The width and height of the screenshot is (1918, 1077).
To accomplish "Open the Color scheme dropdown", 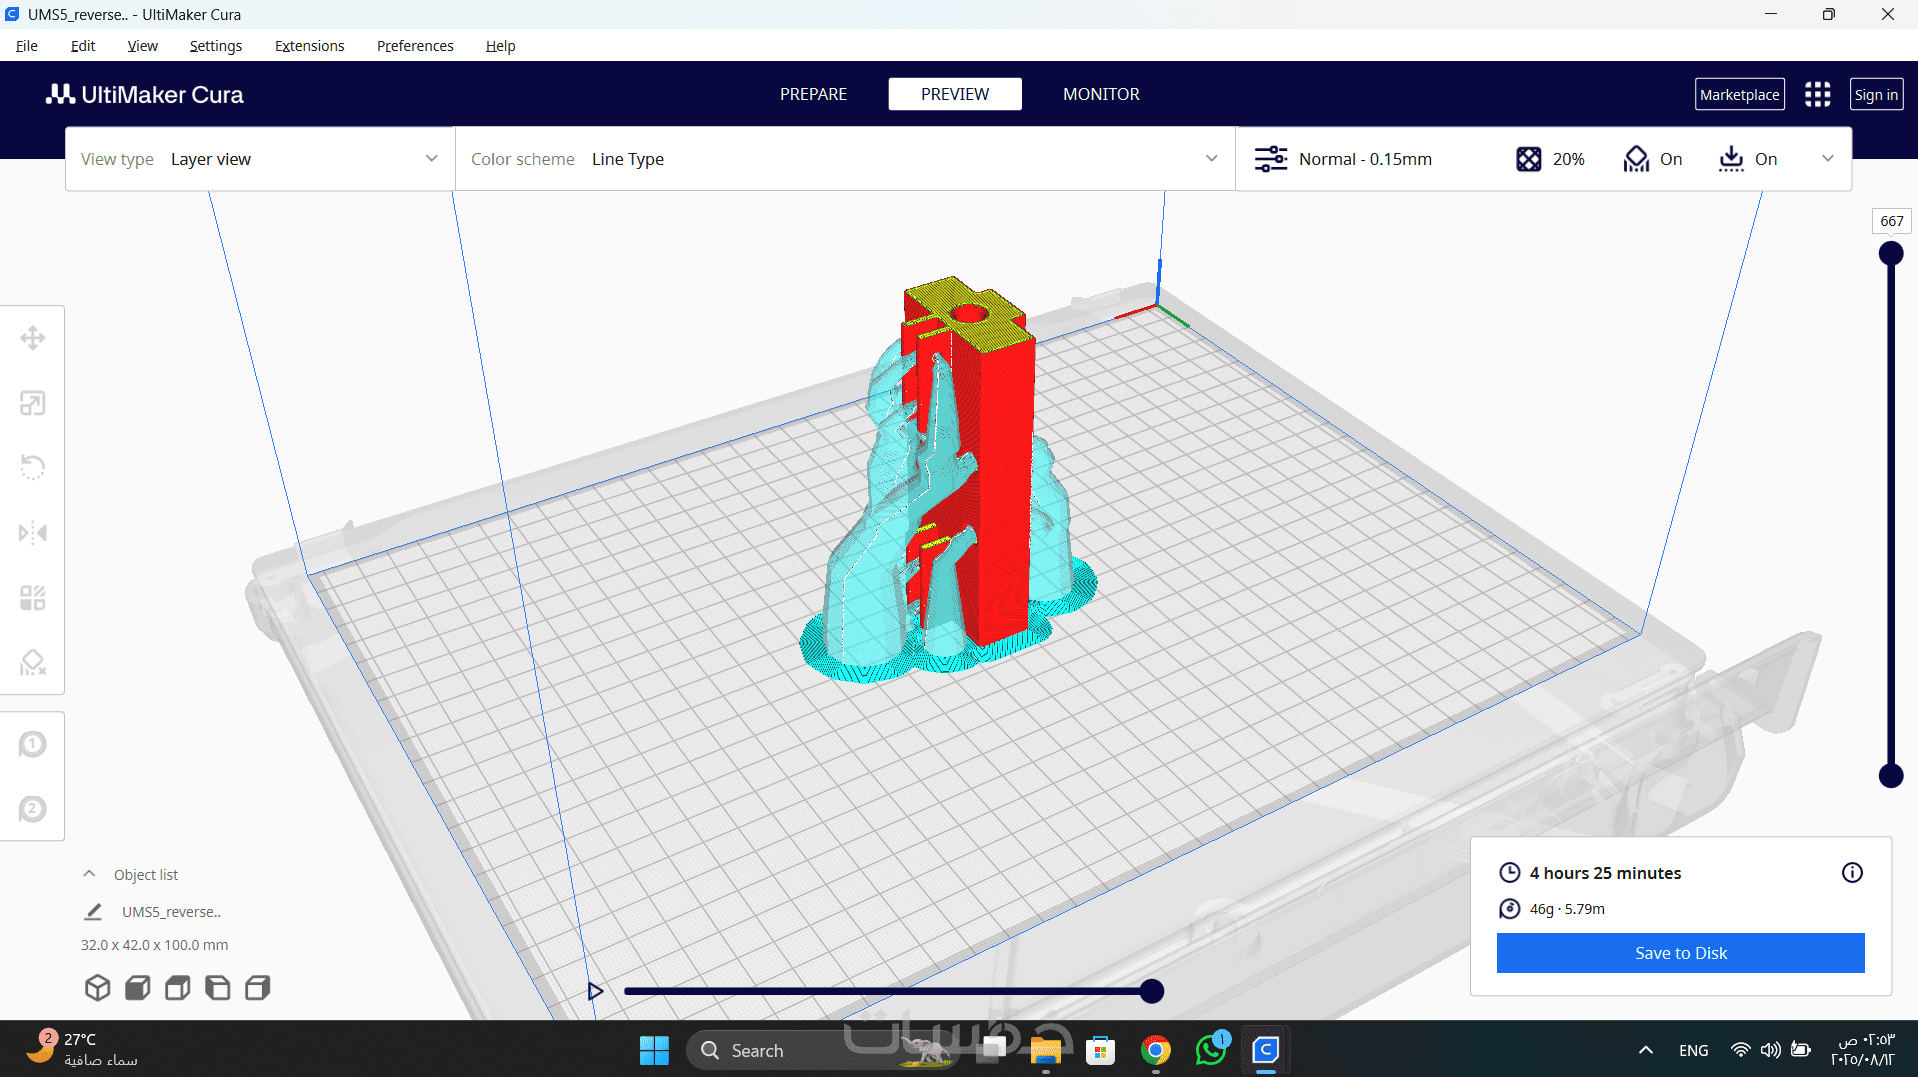I will 845,159.
